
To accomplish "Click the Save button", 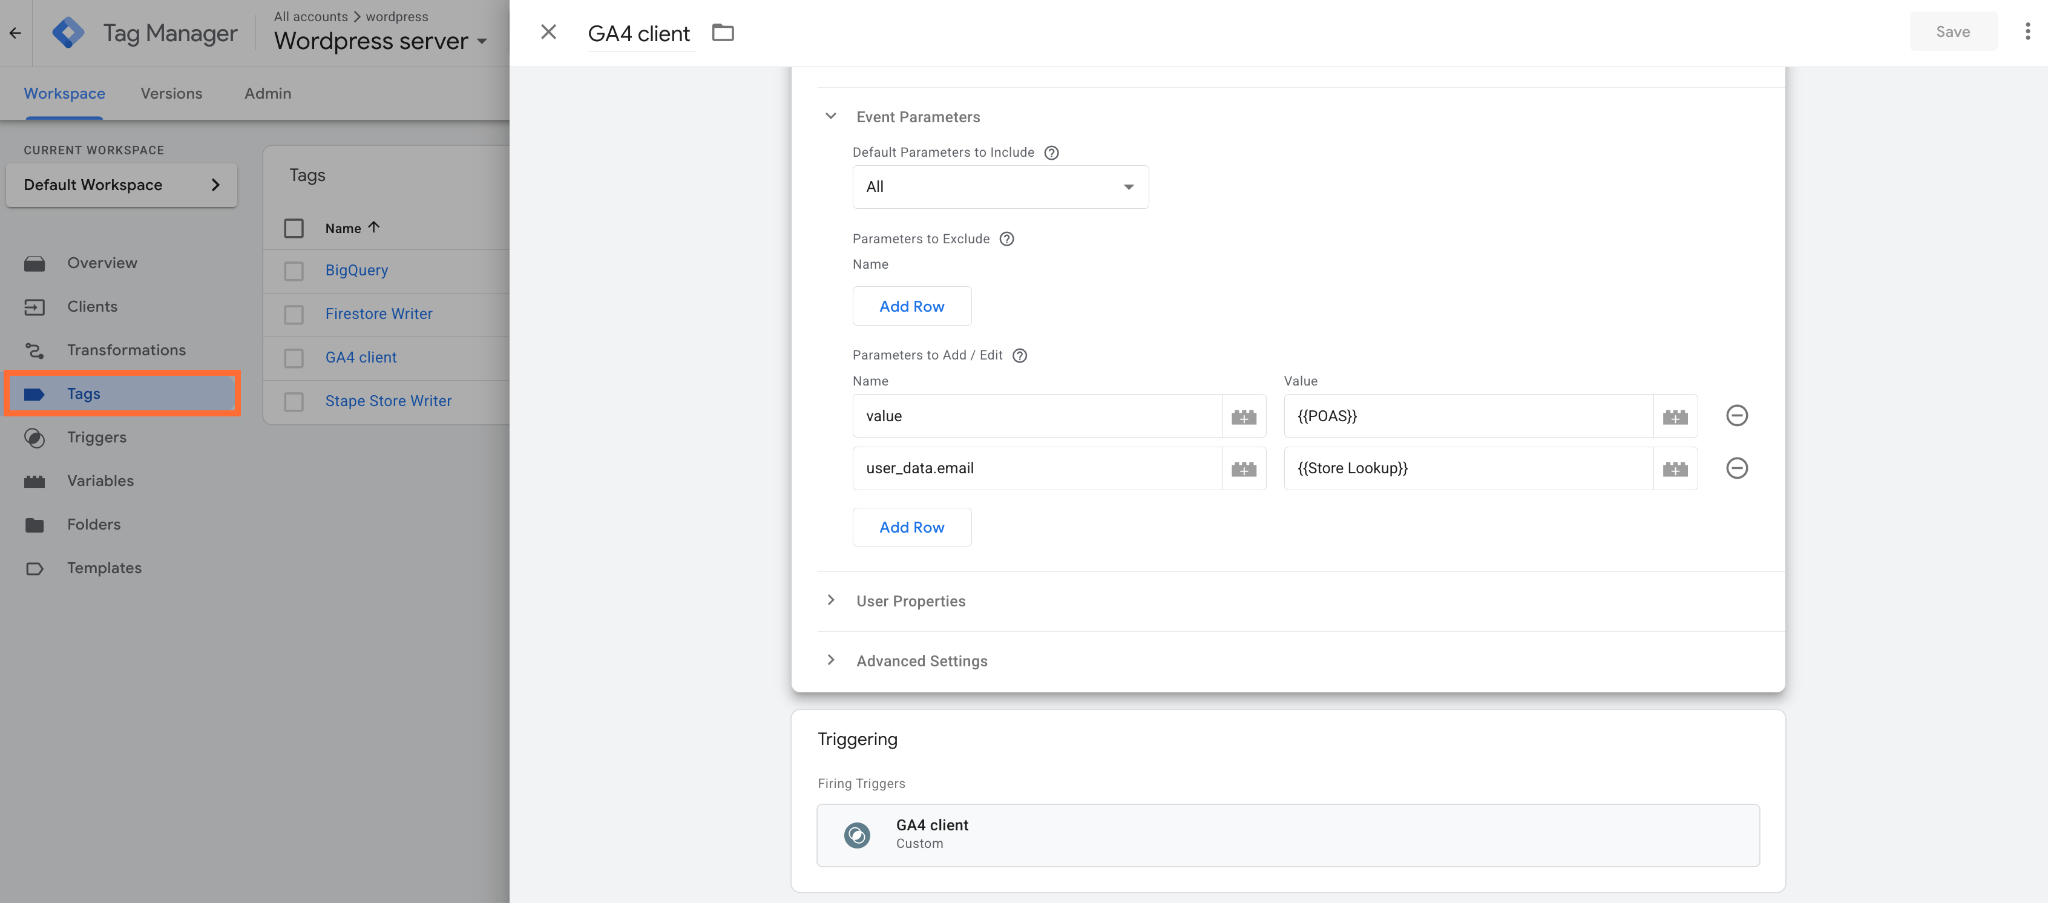I will click(x=1953, y=31).
